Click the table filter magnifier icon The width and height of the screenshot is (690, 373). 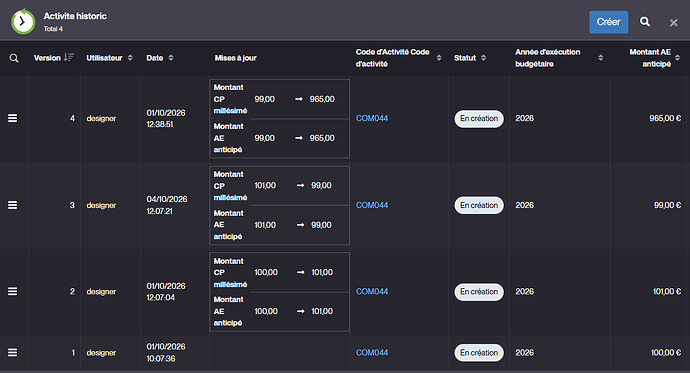[x=14, y=58]
